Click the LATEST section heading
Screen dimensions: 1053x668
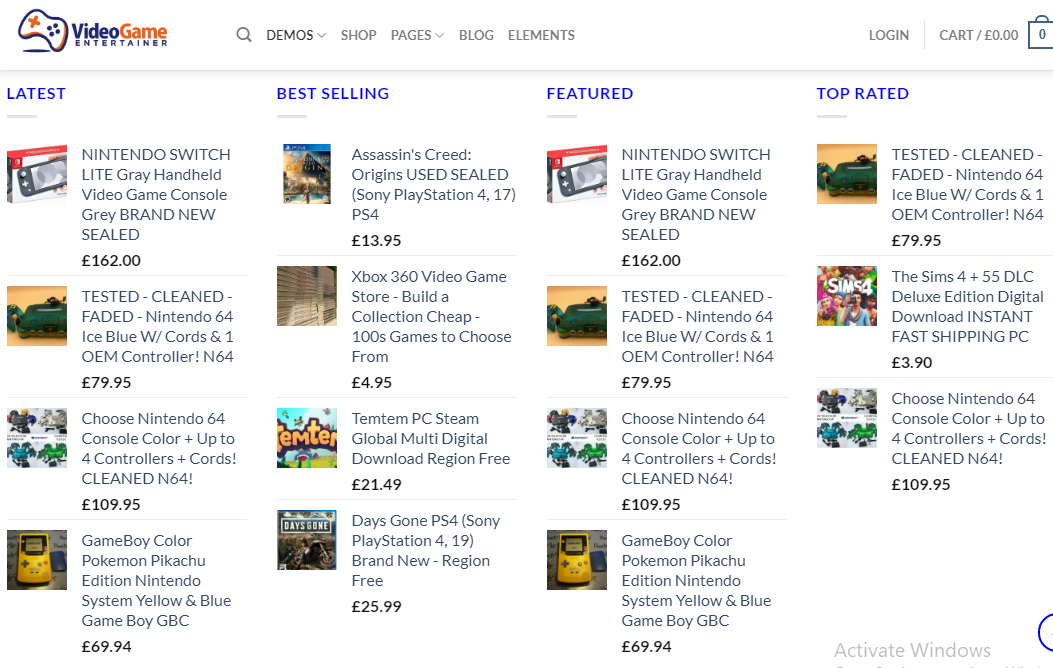click(x=36, y=93)
